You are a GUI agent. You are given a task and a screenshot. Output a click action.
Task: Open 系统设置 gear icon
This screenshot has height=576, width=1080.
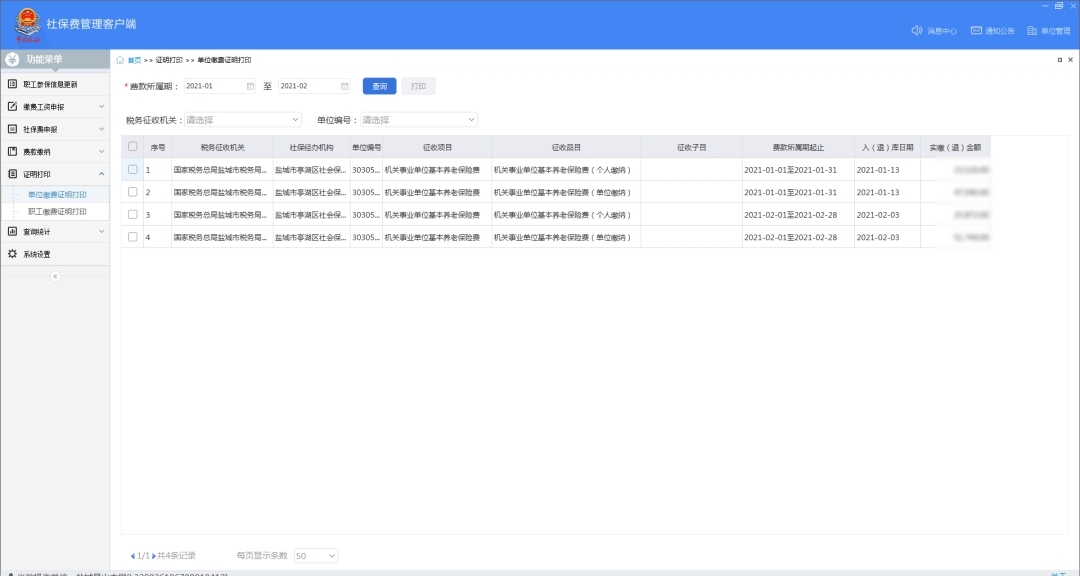pos(13,254)
